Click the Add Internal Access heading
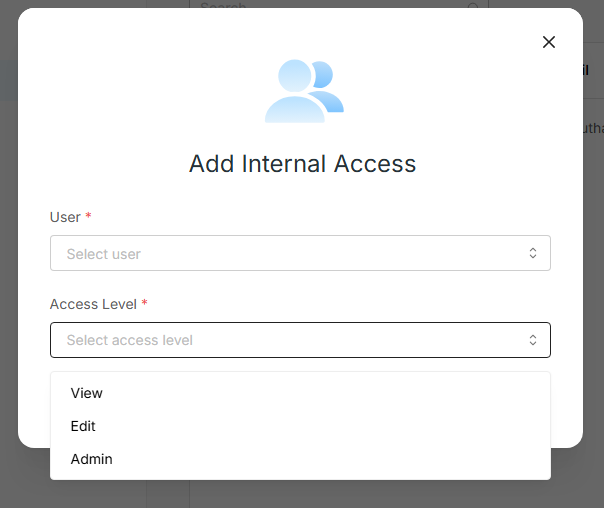This screenshot has height=508, width=604. 302,164
